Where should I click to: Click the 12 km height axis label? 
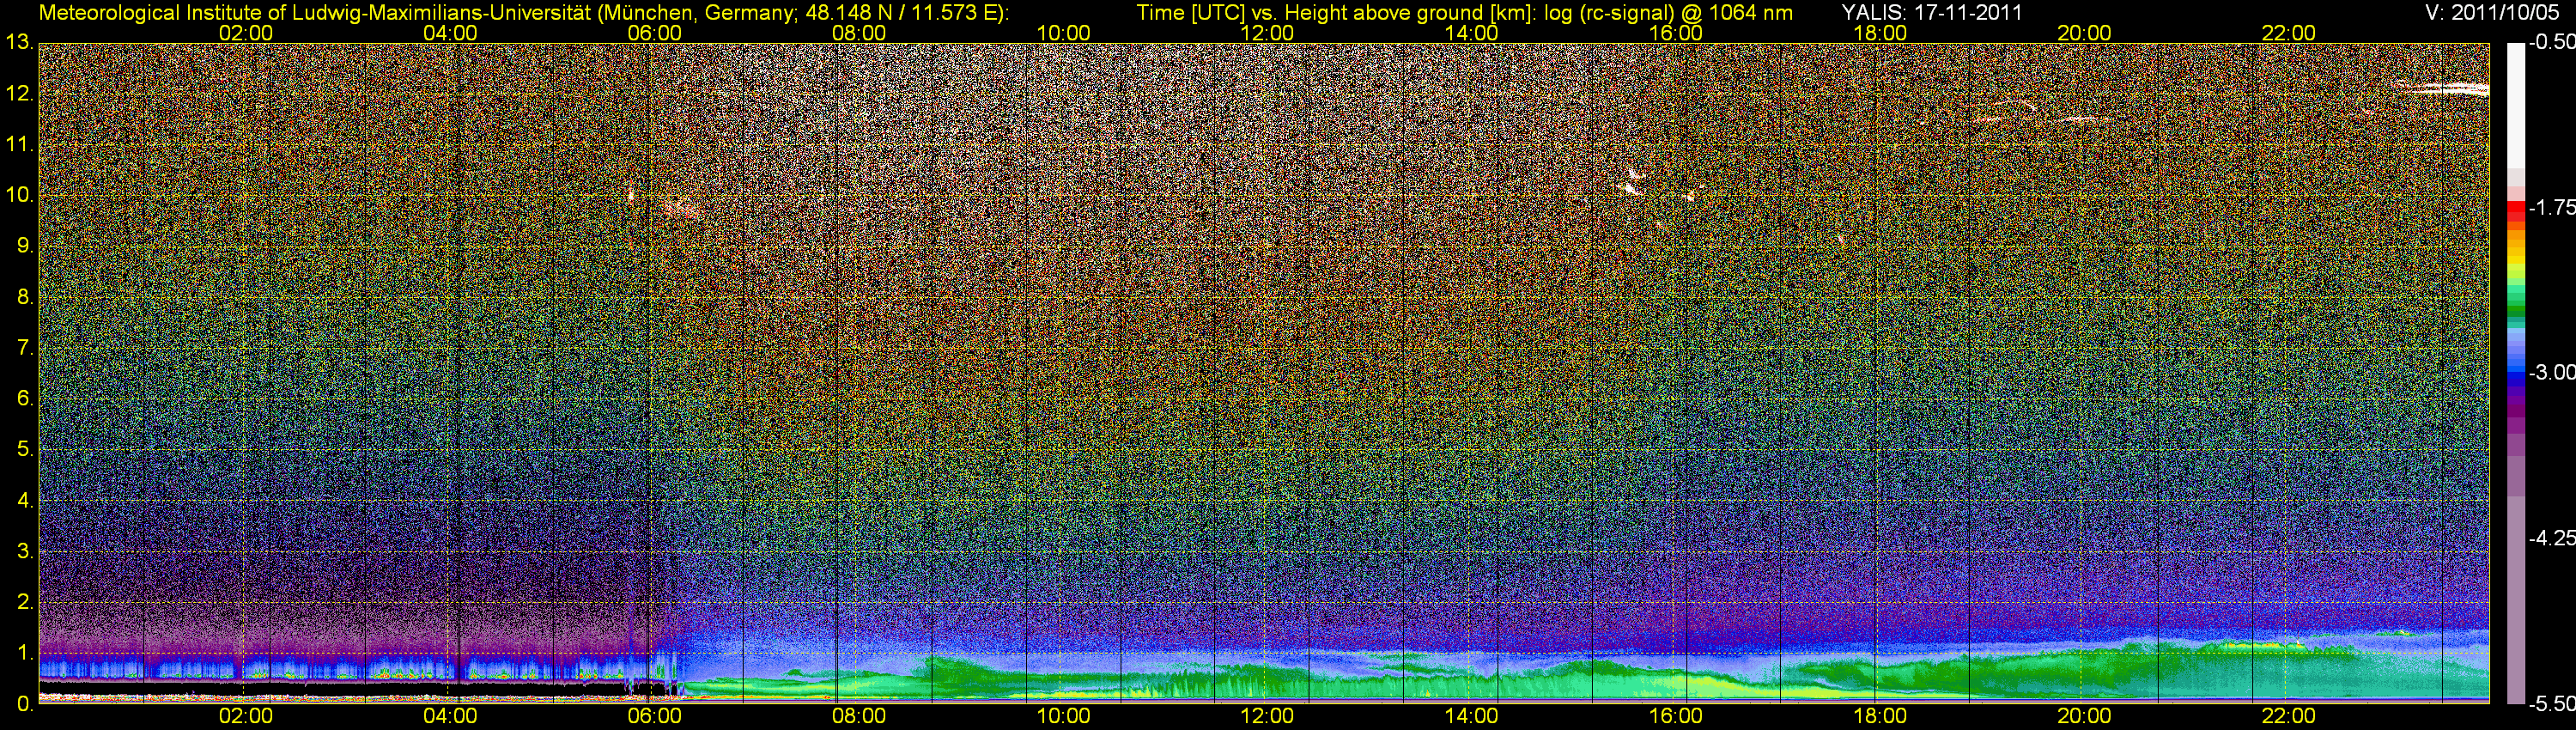pos(19,94)
